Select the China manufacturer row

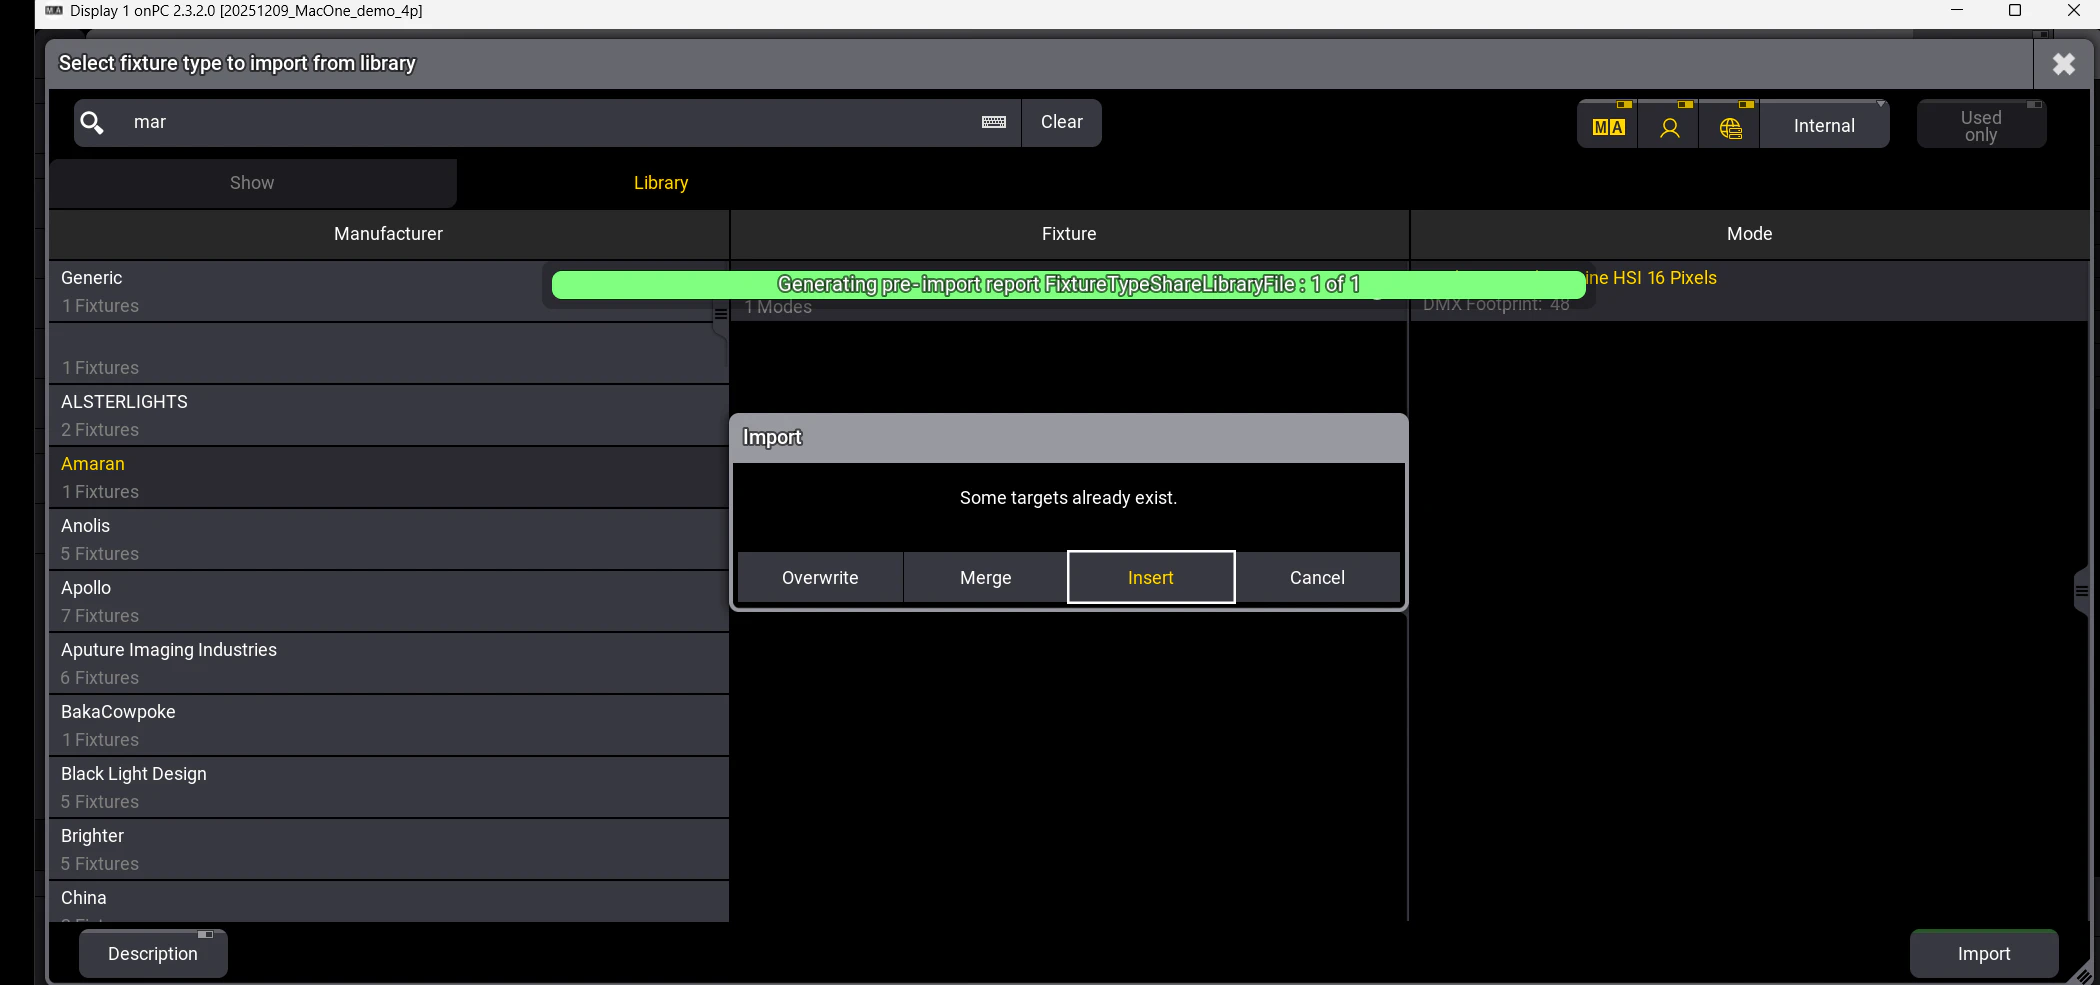pos(389,902)
